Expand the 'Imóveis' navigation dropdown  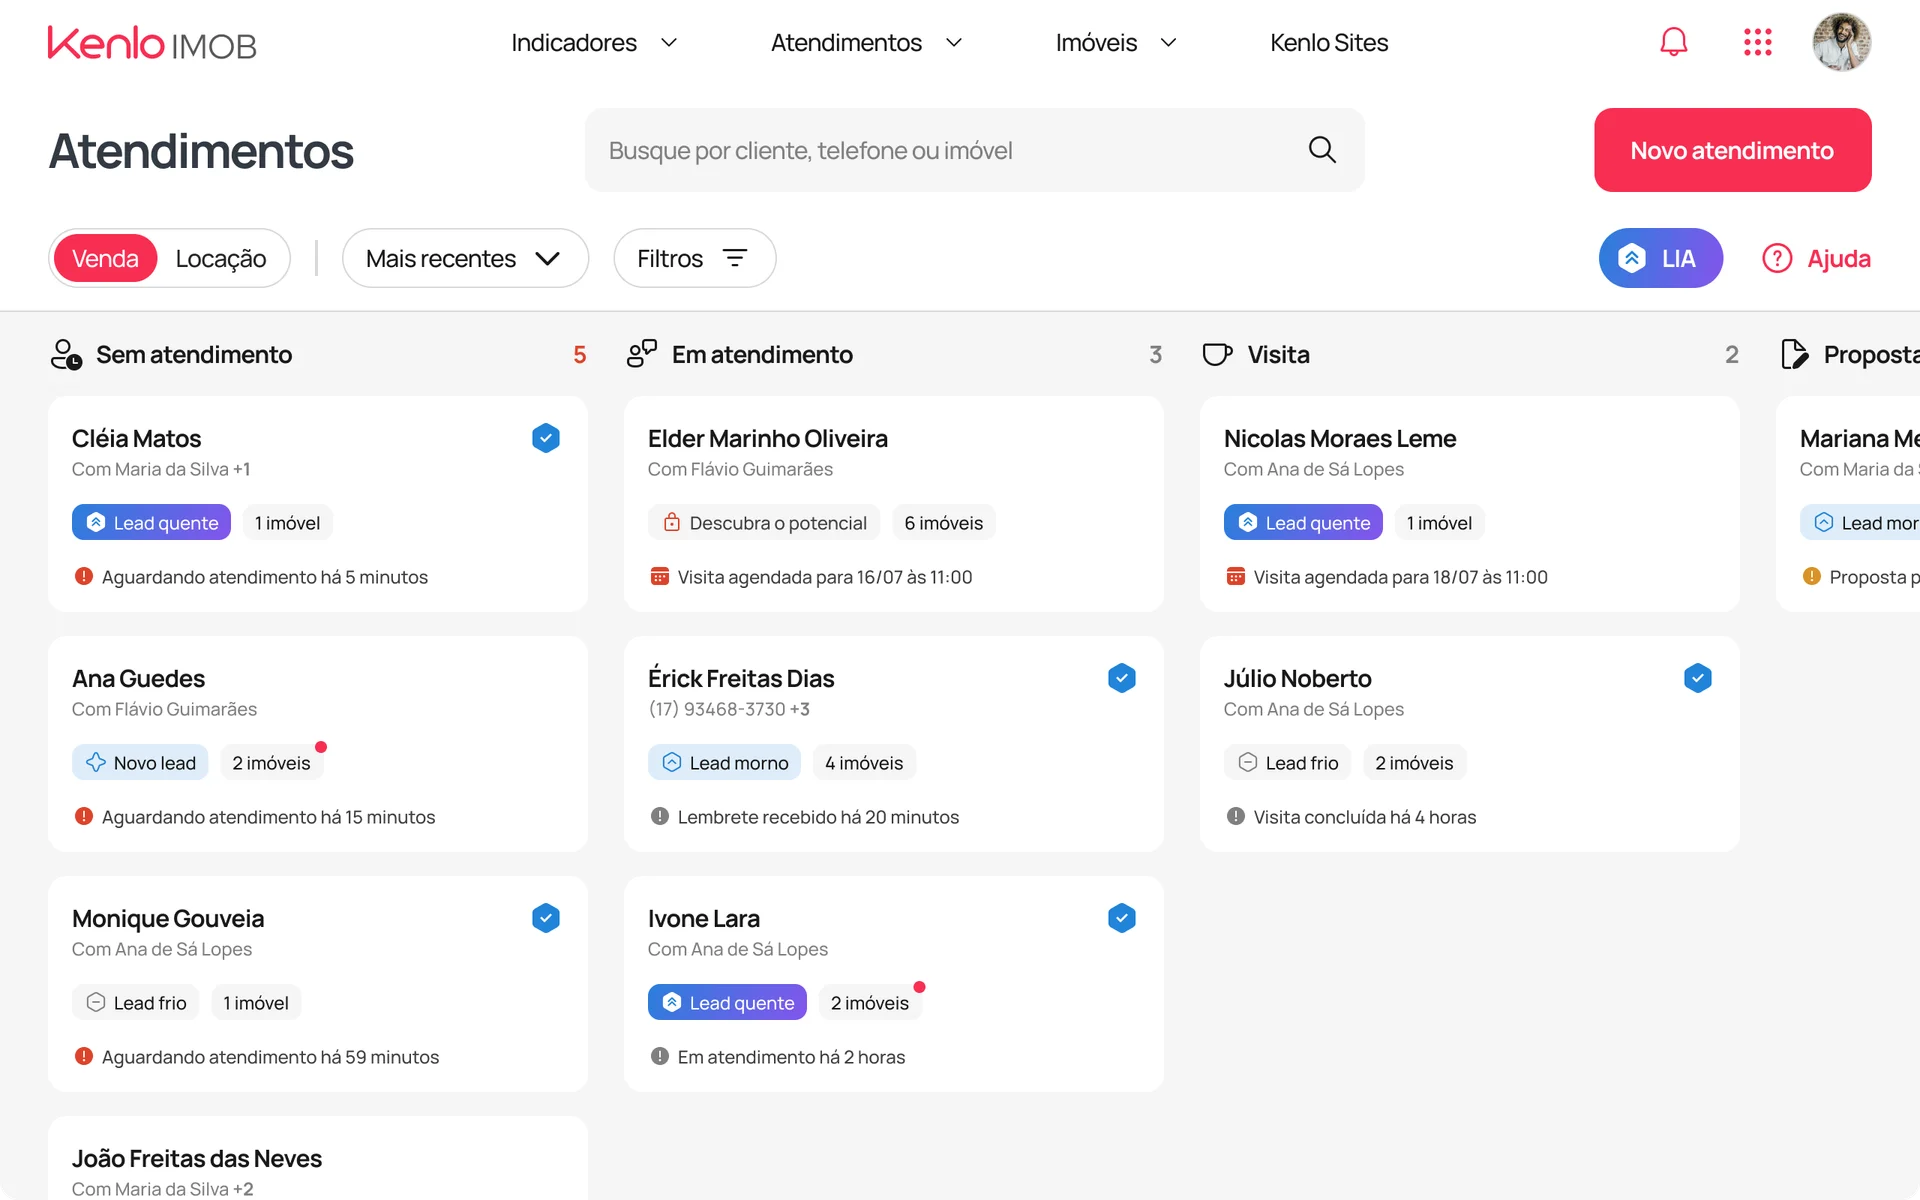tap(1168, 43)
